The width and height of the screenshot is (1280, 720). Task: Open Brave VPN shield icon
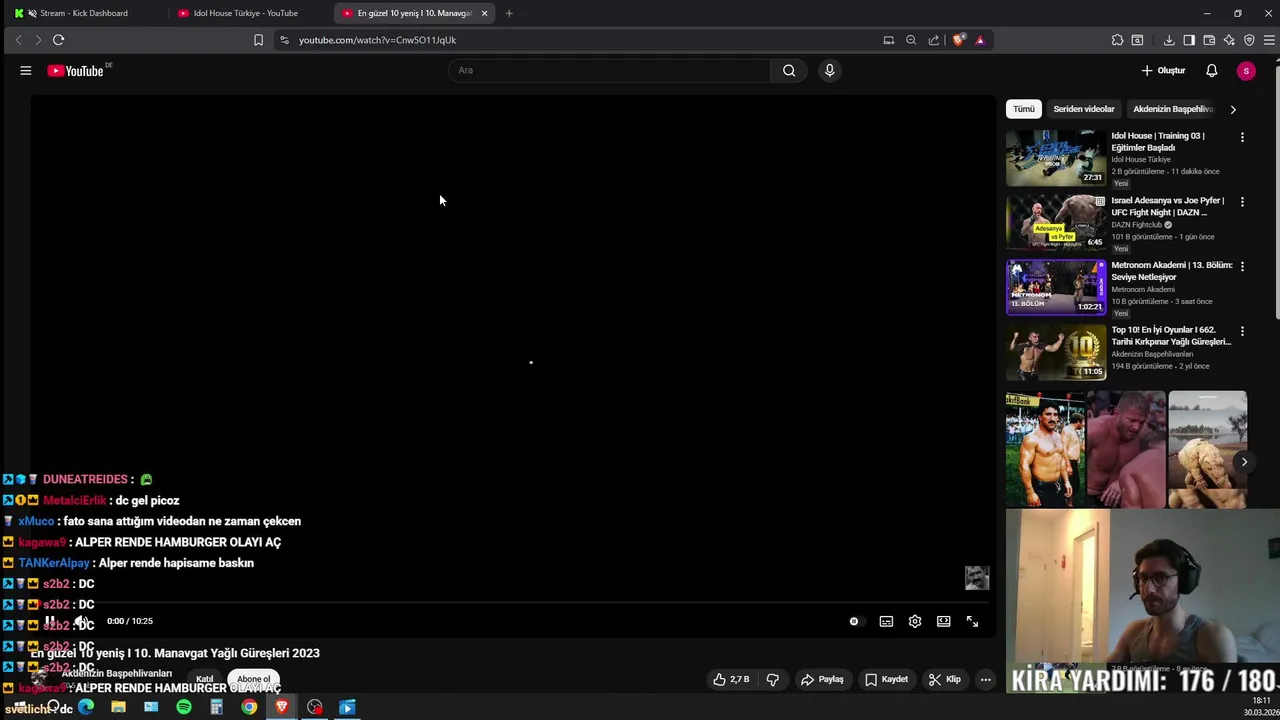coord(1249,40)
